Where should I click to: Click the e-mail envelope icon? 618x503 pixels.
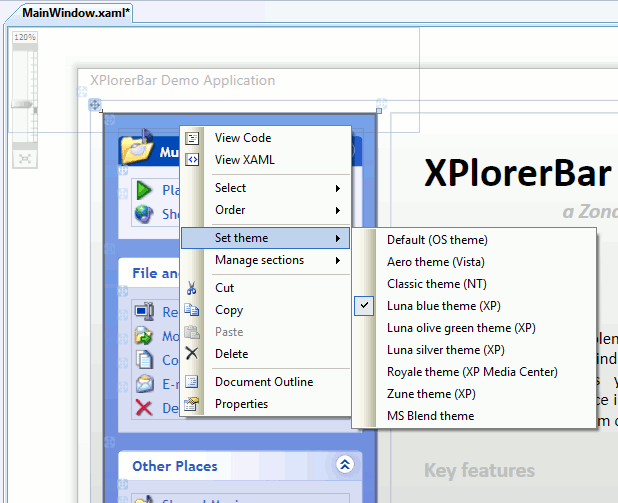point(144,384)
